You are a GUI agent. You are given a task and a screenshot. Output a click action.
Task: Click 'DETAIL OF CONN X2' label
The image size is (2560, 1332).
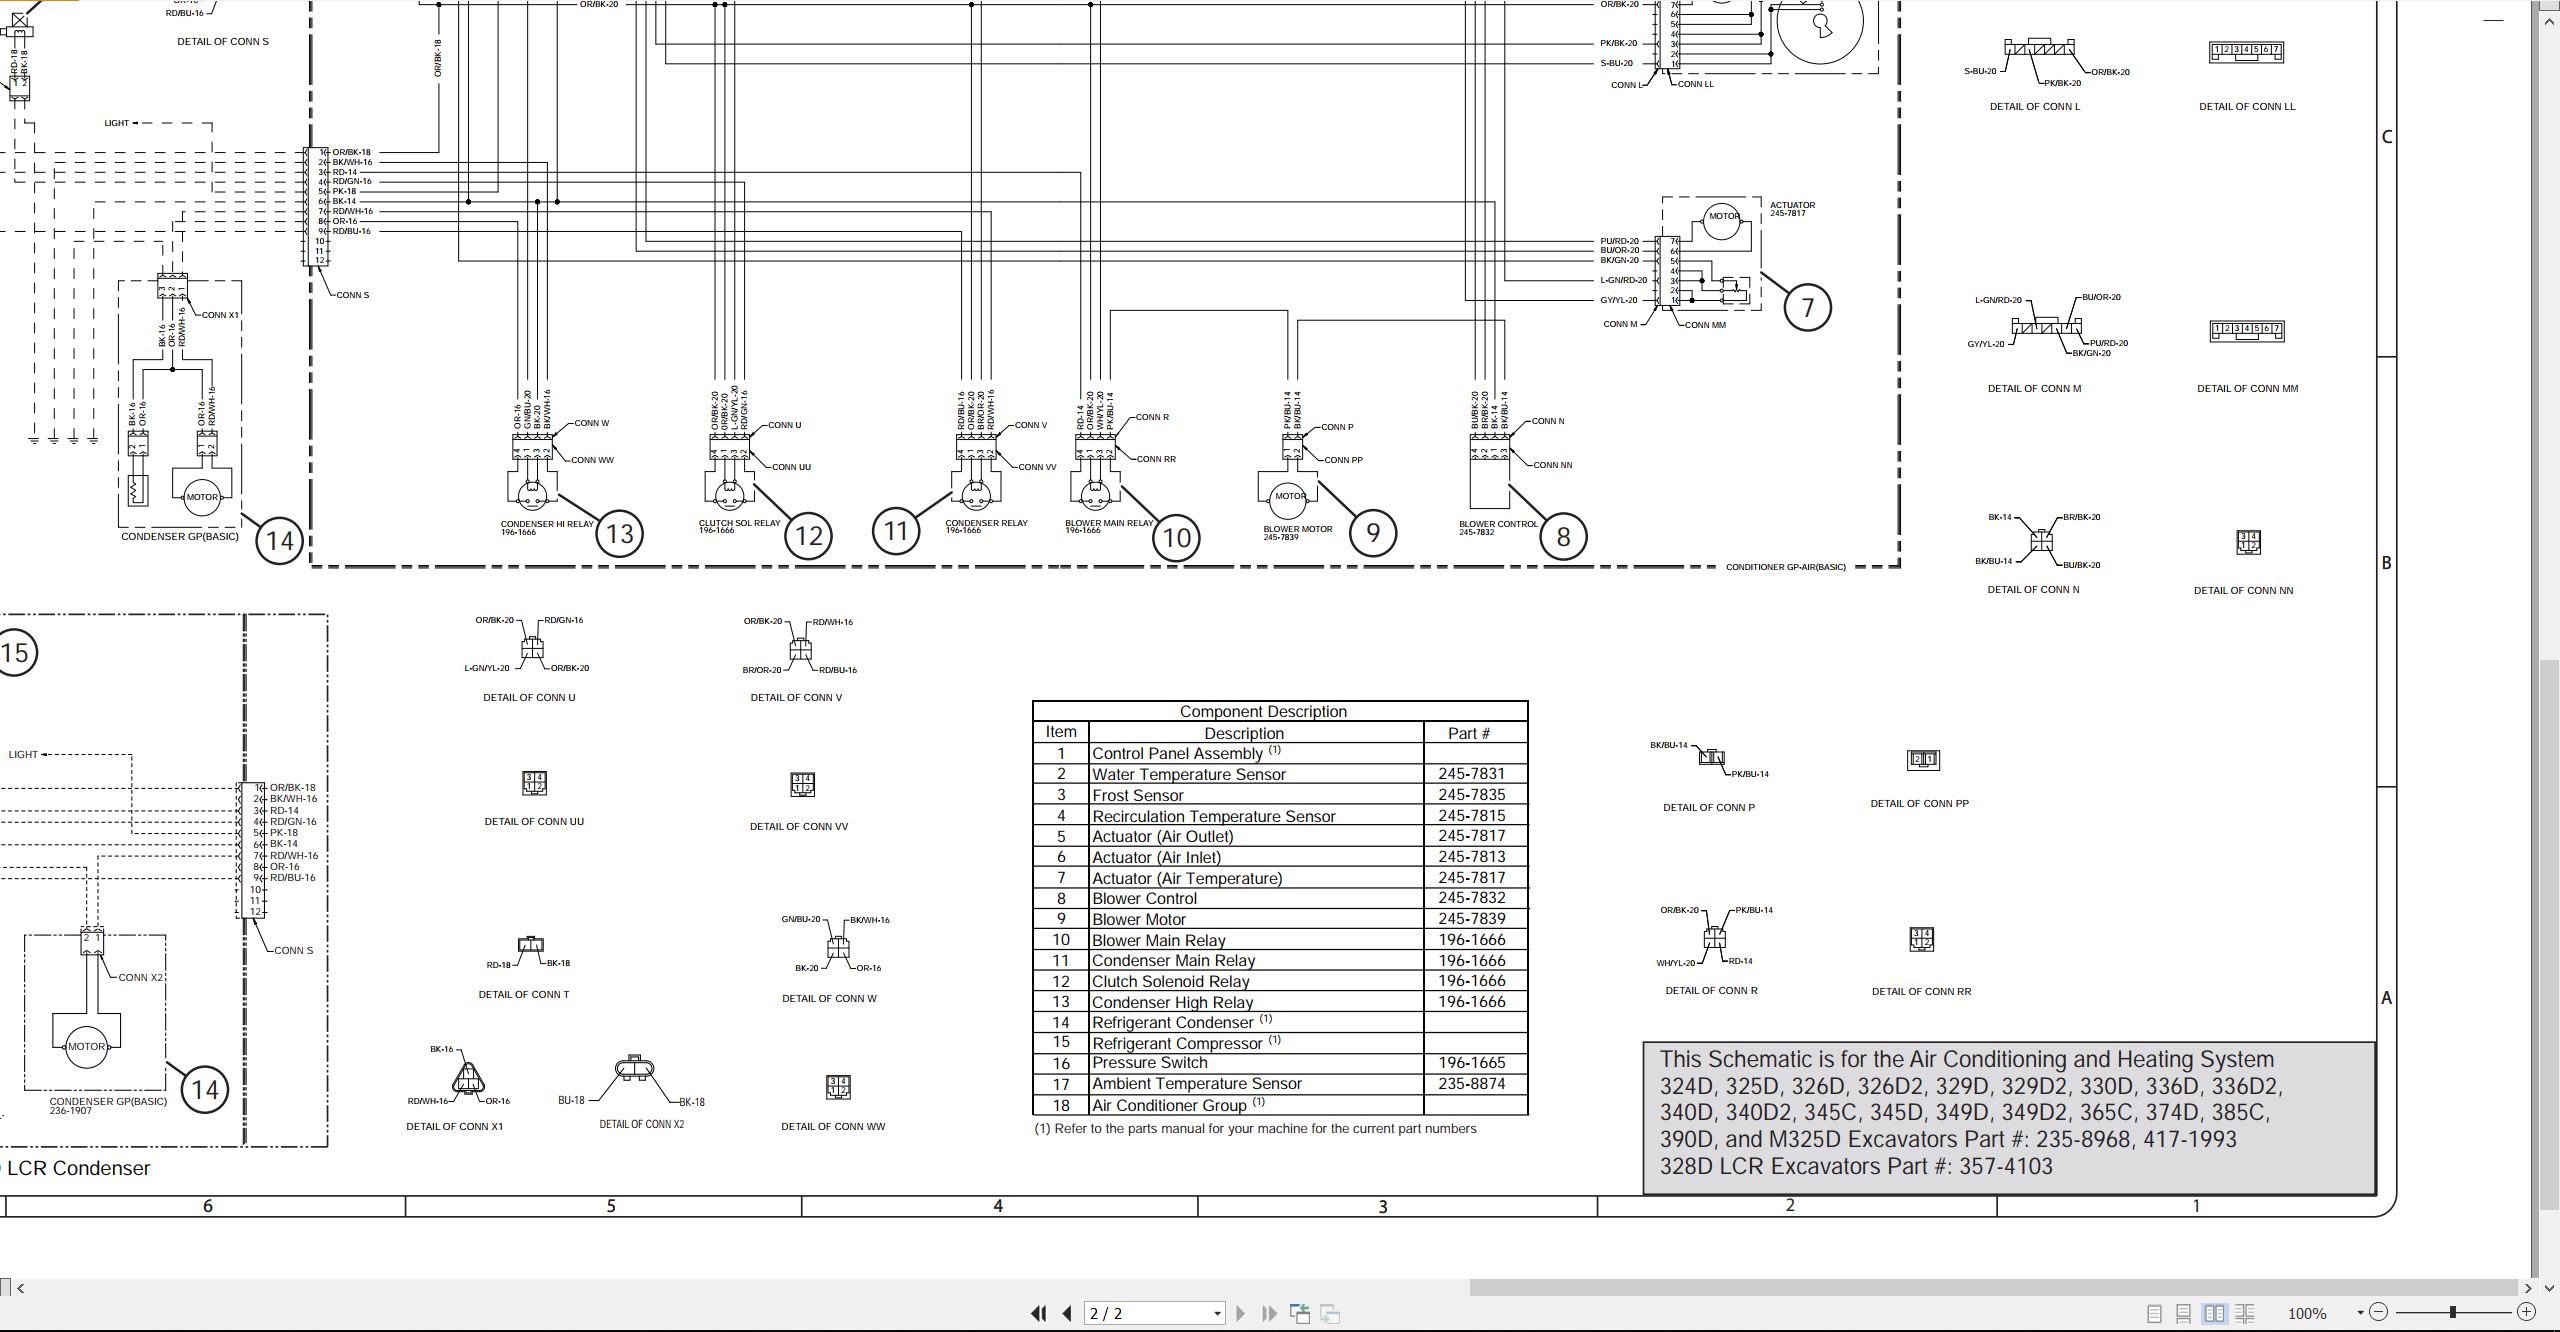(x=642, y=1124)
